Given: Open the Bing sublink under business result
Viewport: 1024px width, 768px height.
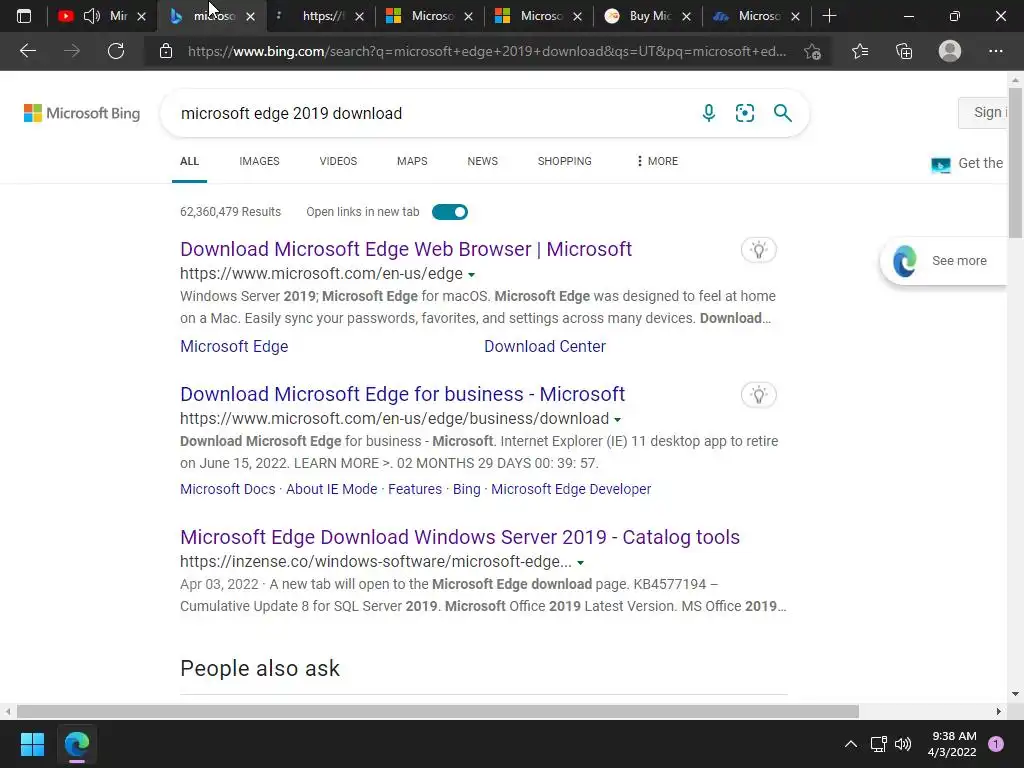Looking at the screenshot, I should [466, 489].
